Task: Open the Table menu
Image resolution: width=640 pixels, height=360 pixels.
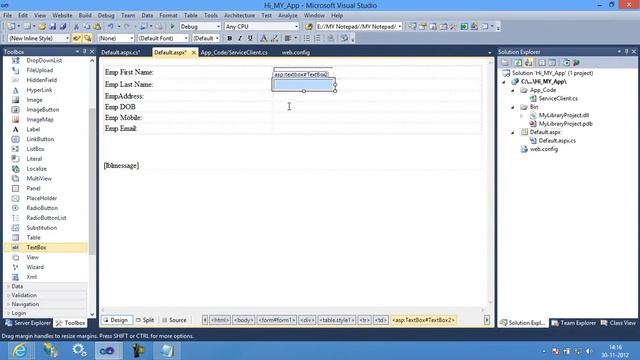Action: 190,16
